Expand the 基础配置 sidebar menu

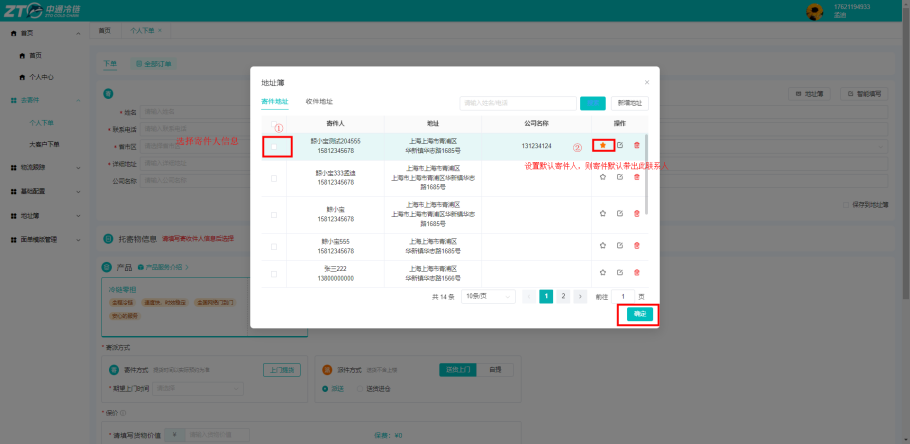[x=45, y=191]
